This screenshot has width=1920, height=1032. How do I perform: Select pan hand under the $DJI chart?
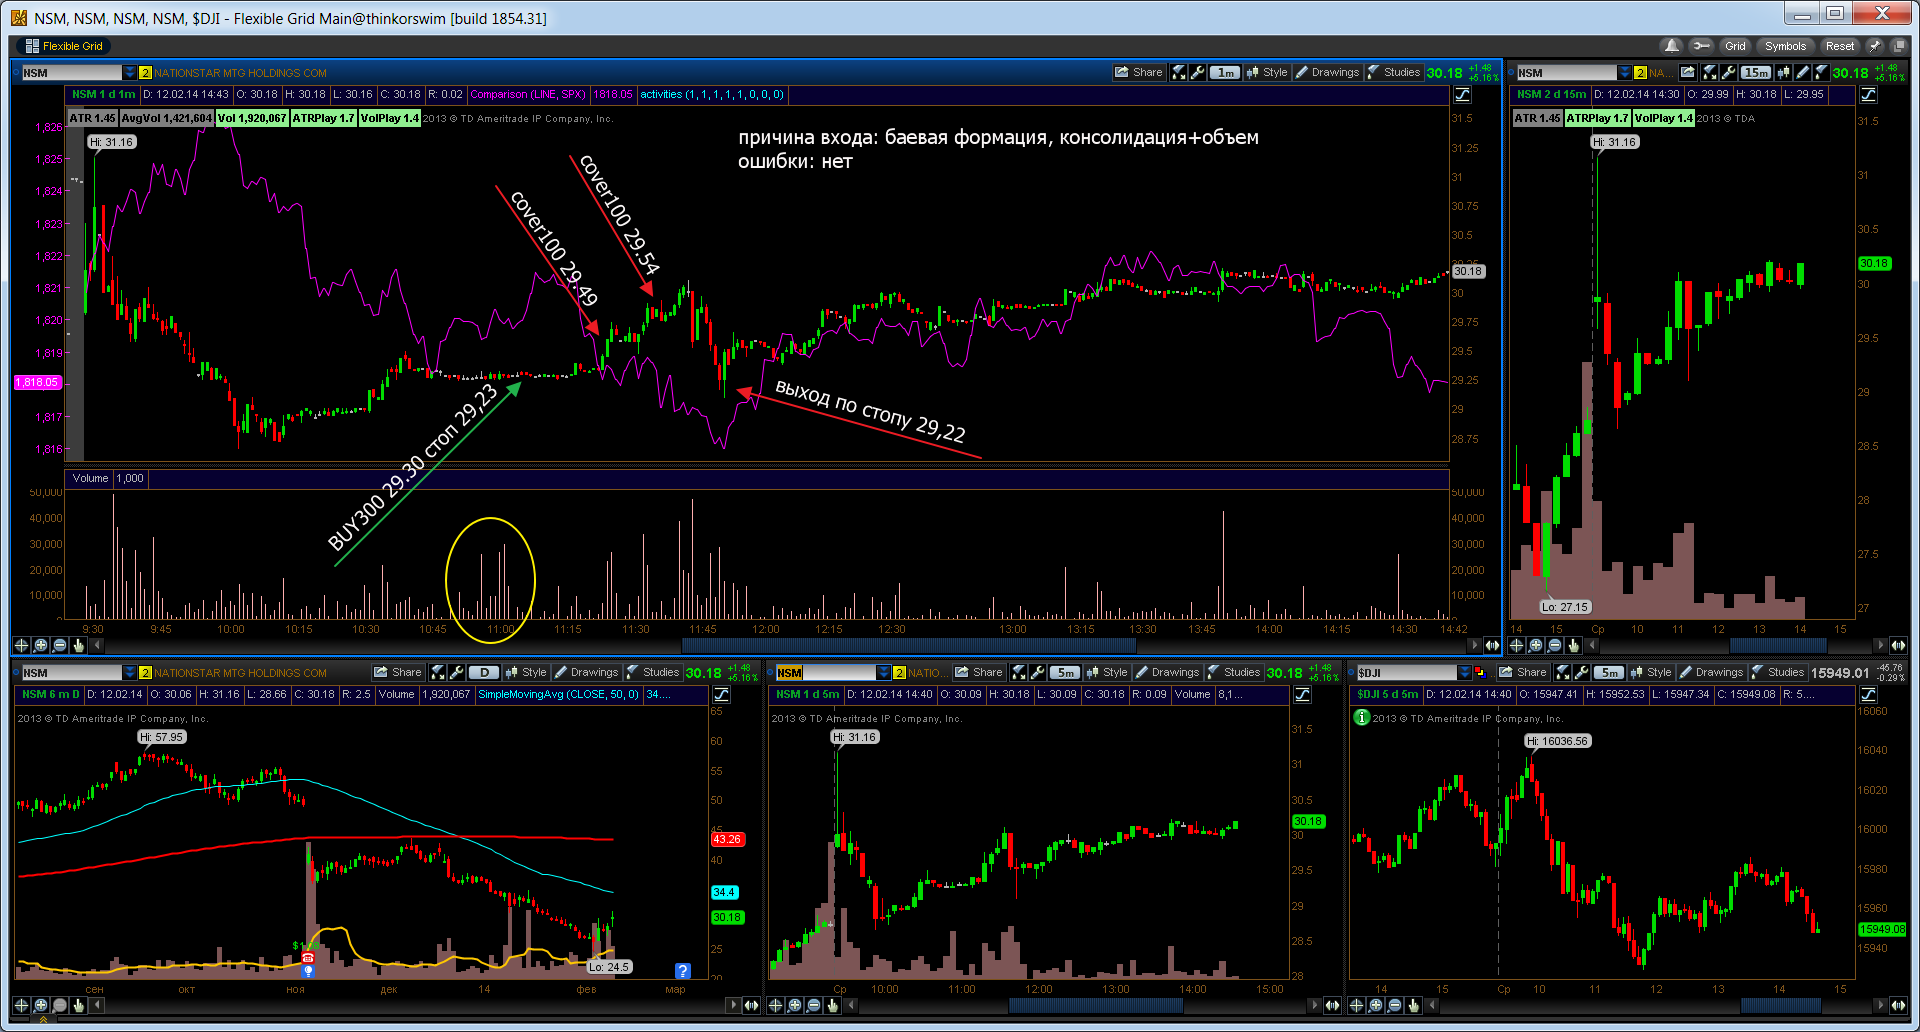[1413, 1005]
